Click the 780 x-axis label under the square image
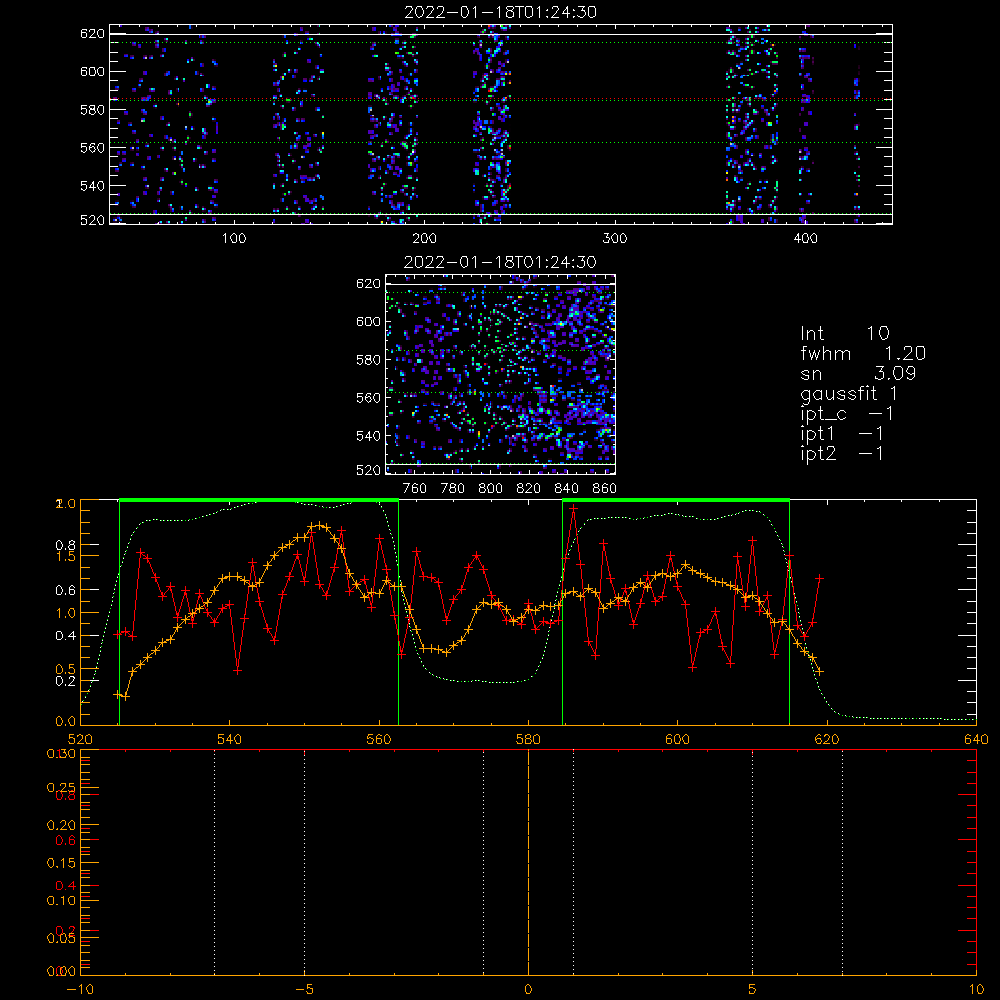 coord(453,489)
